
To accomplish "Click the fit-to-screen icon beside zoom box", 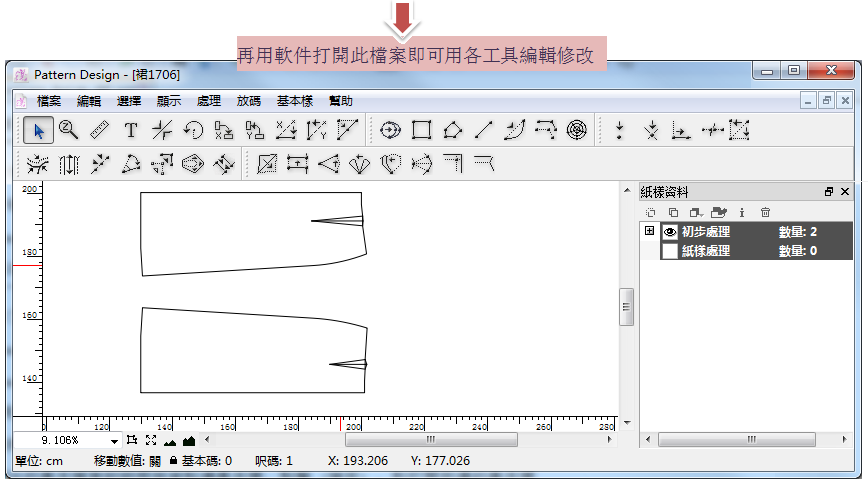I will (151, 440).
